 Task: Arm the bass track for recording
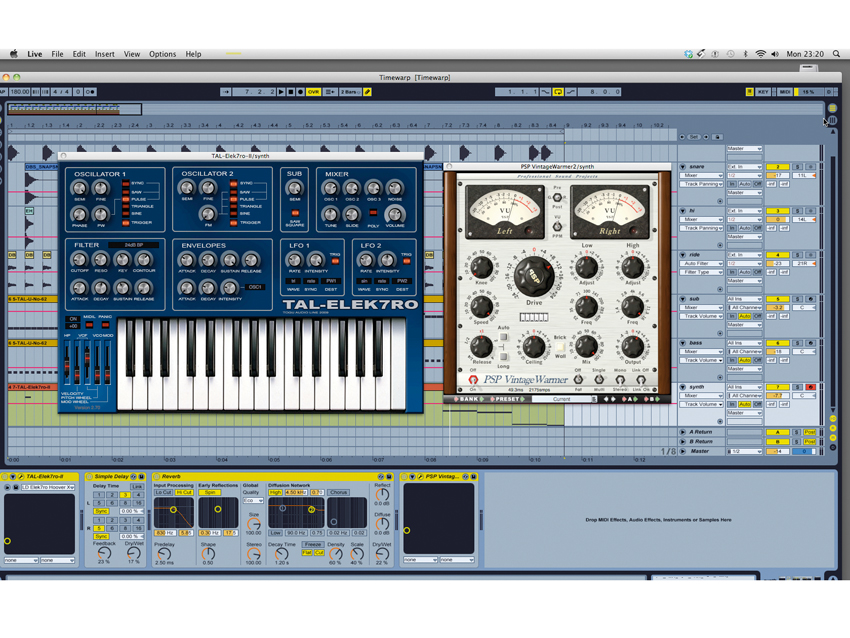pos(810,343)
